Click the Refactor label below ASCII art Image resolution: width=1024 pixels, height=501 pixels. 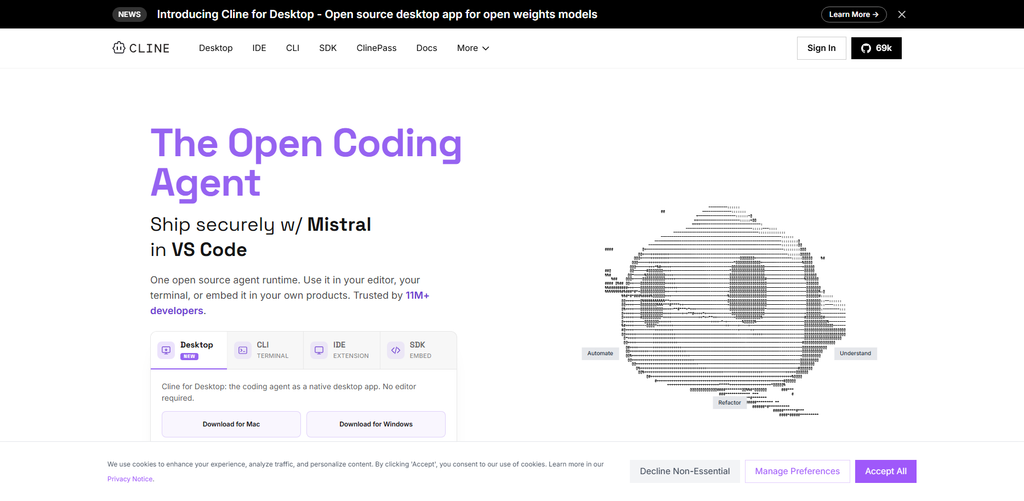tap(729, 402)
